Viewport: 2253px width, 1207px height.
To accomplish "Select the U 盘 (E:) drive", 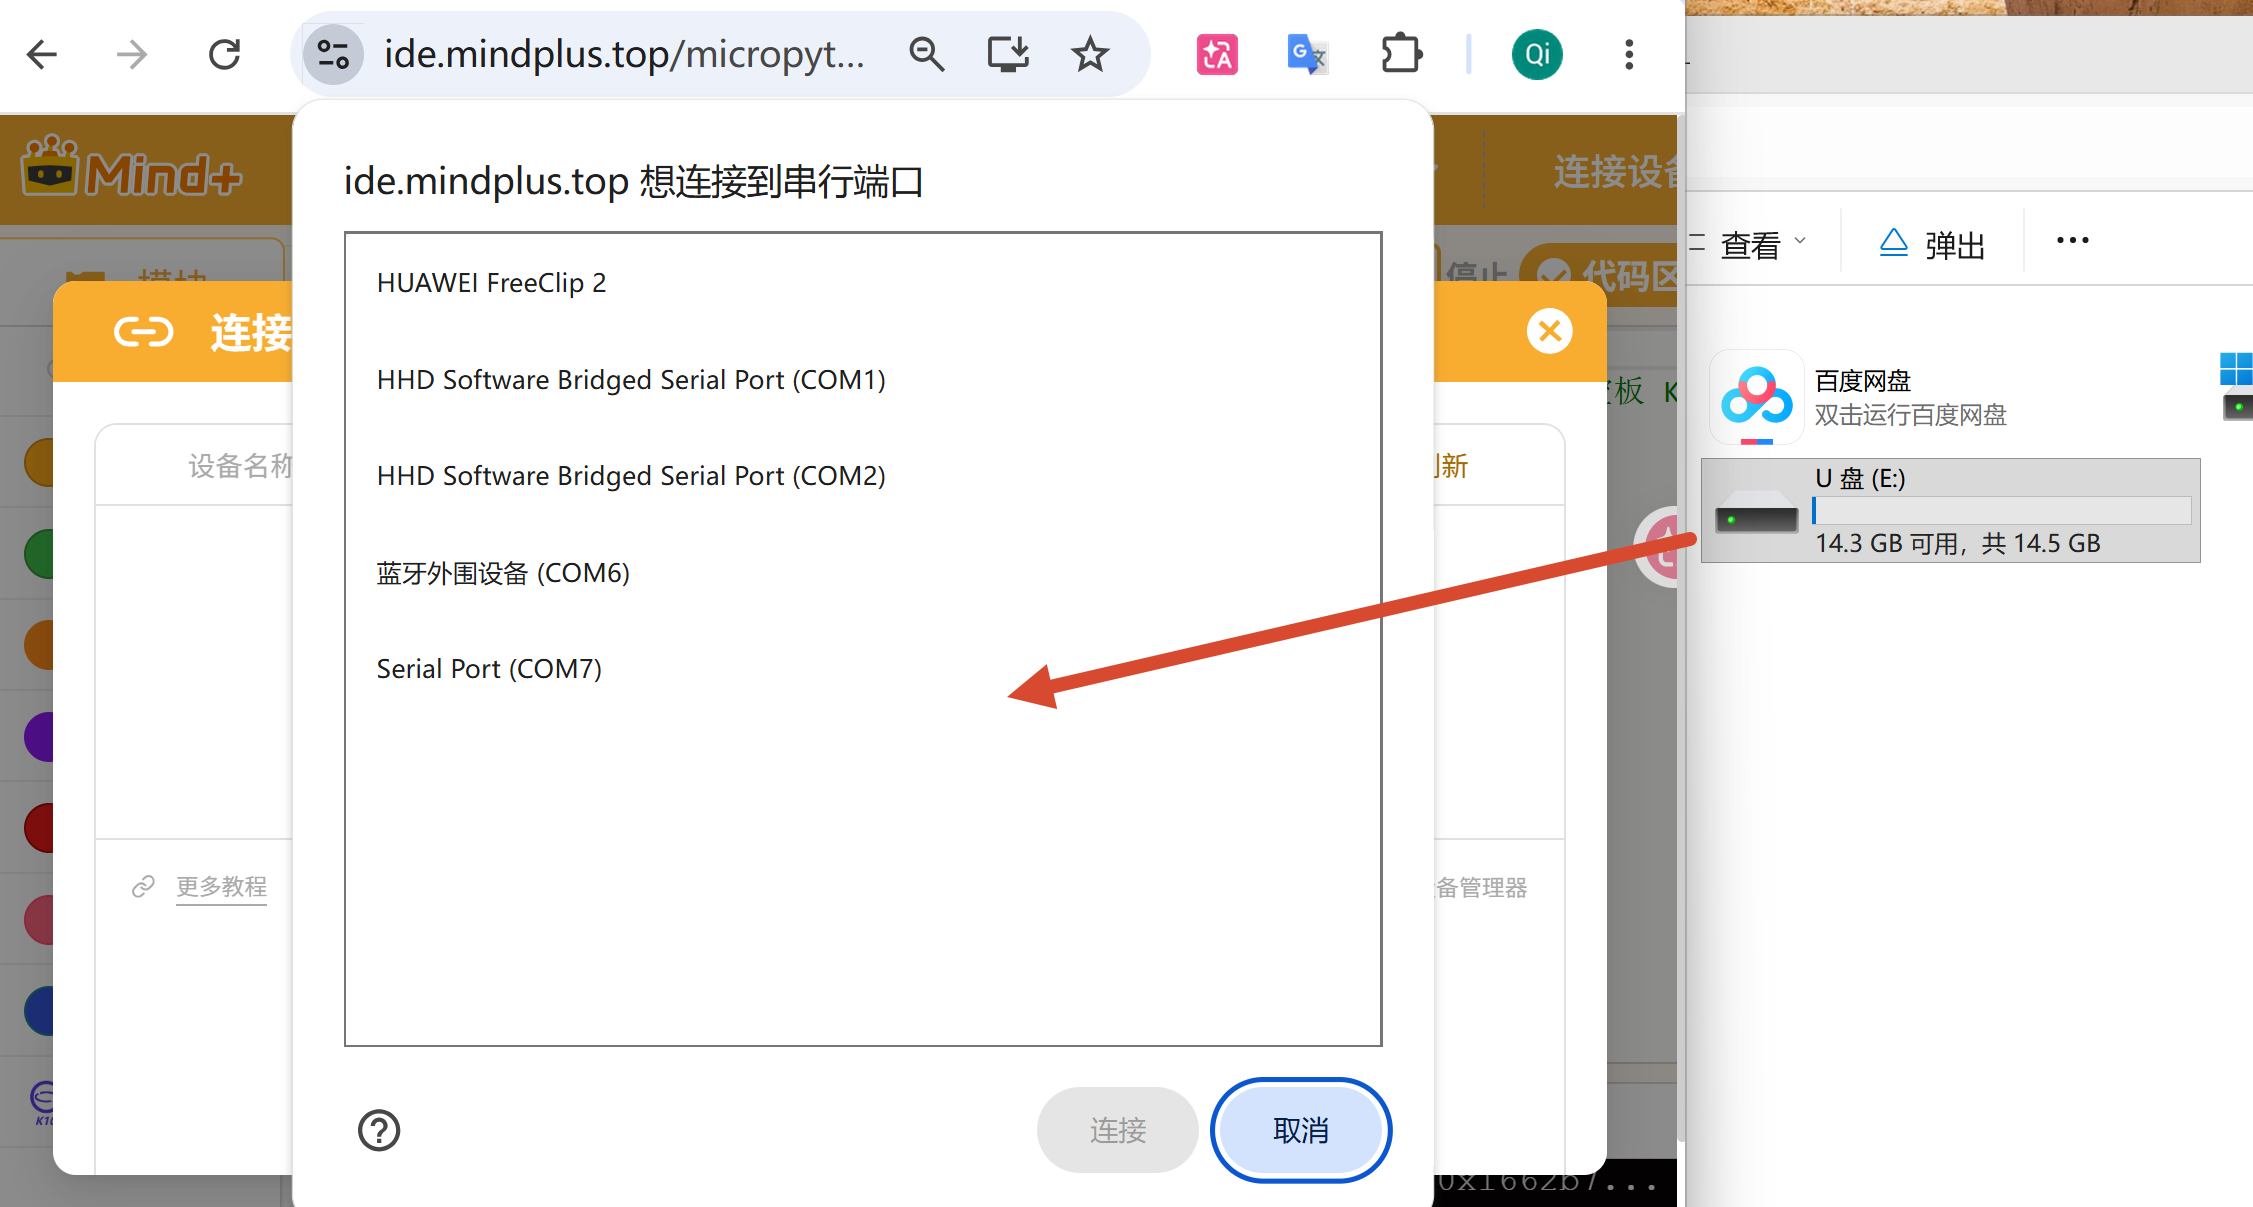I will (1951, 511).
